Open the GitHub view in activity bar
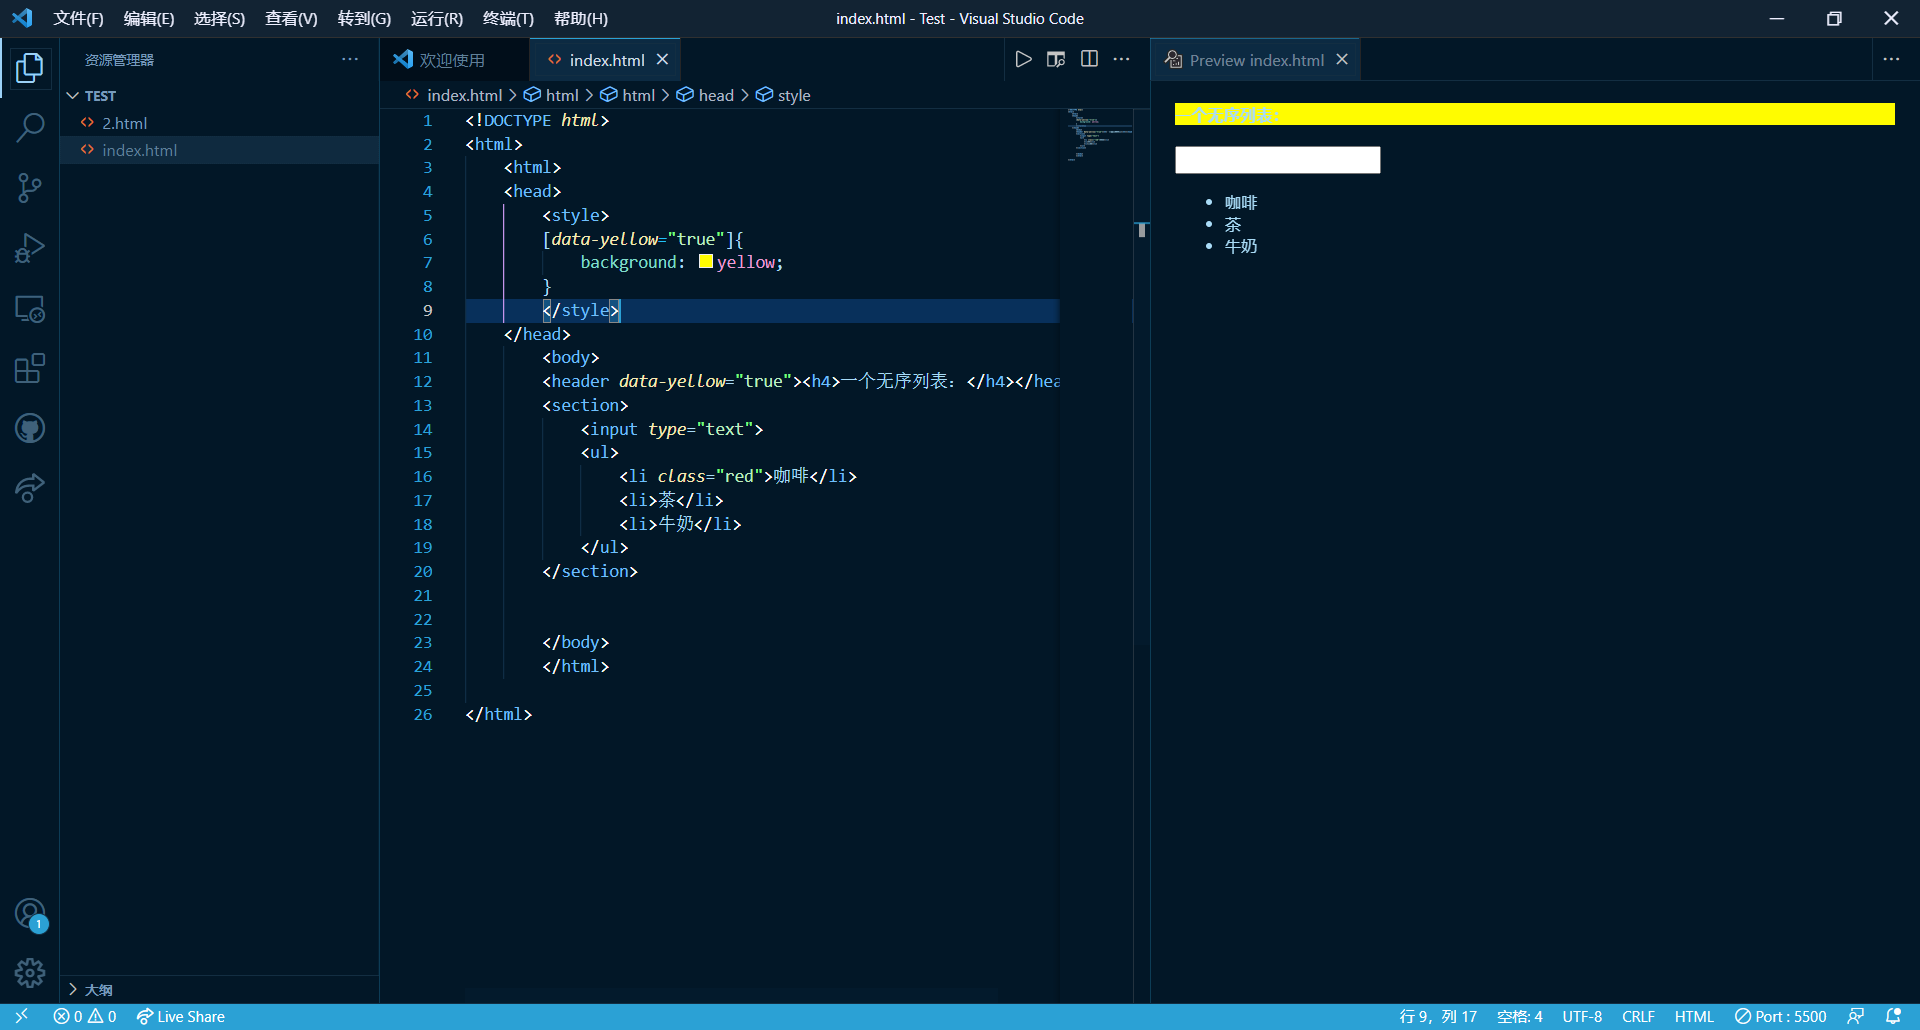 pos(30,429)
